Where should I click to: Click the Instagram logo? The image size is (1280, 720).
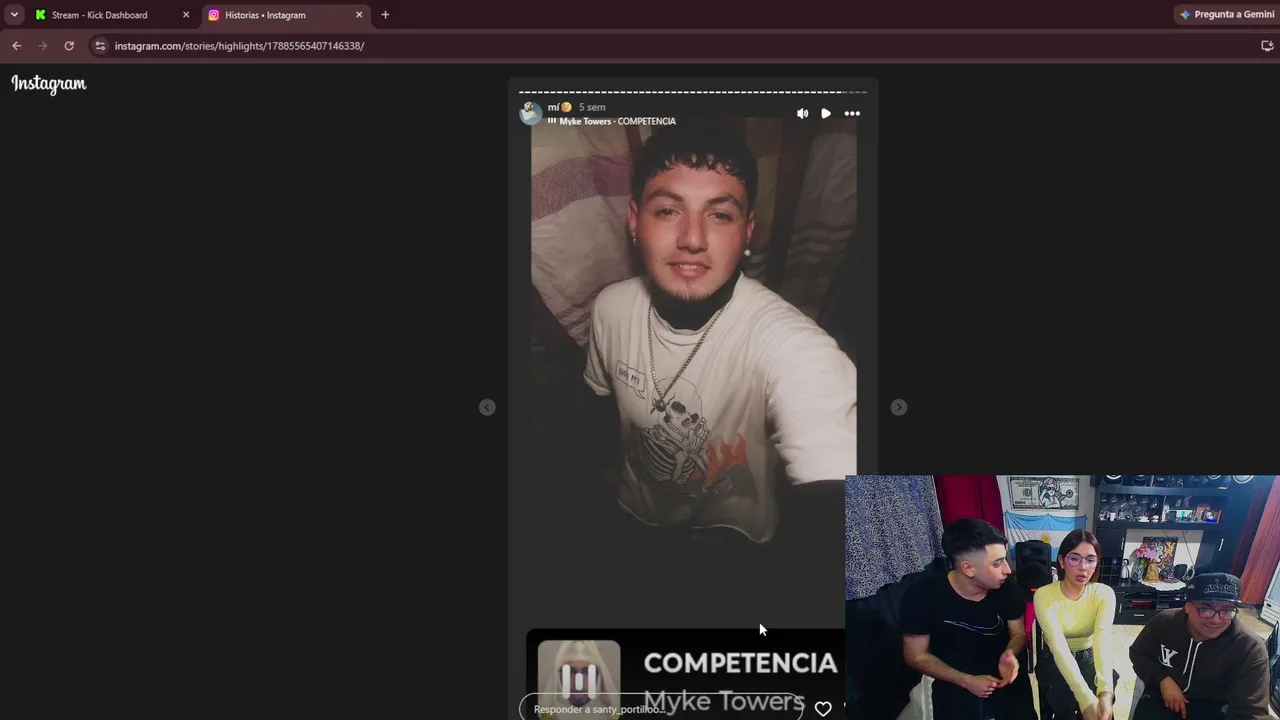[49, 84]
